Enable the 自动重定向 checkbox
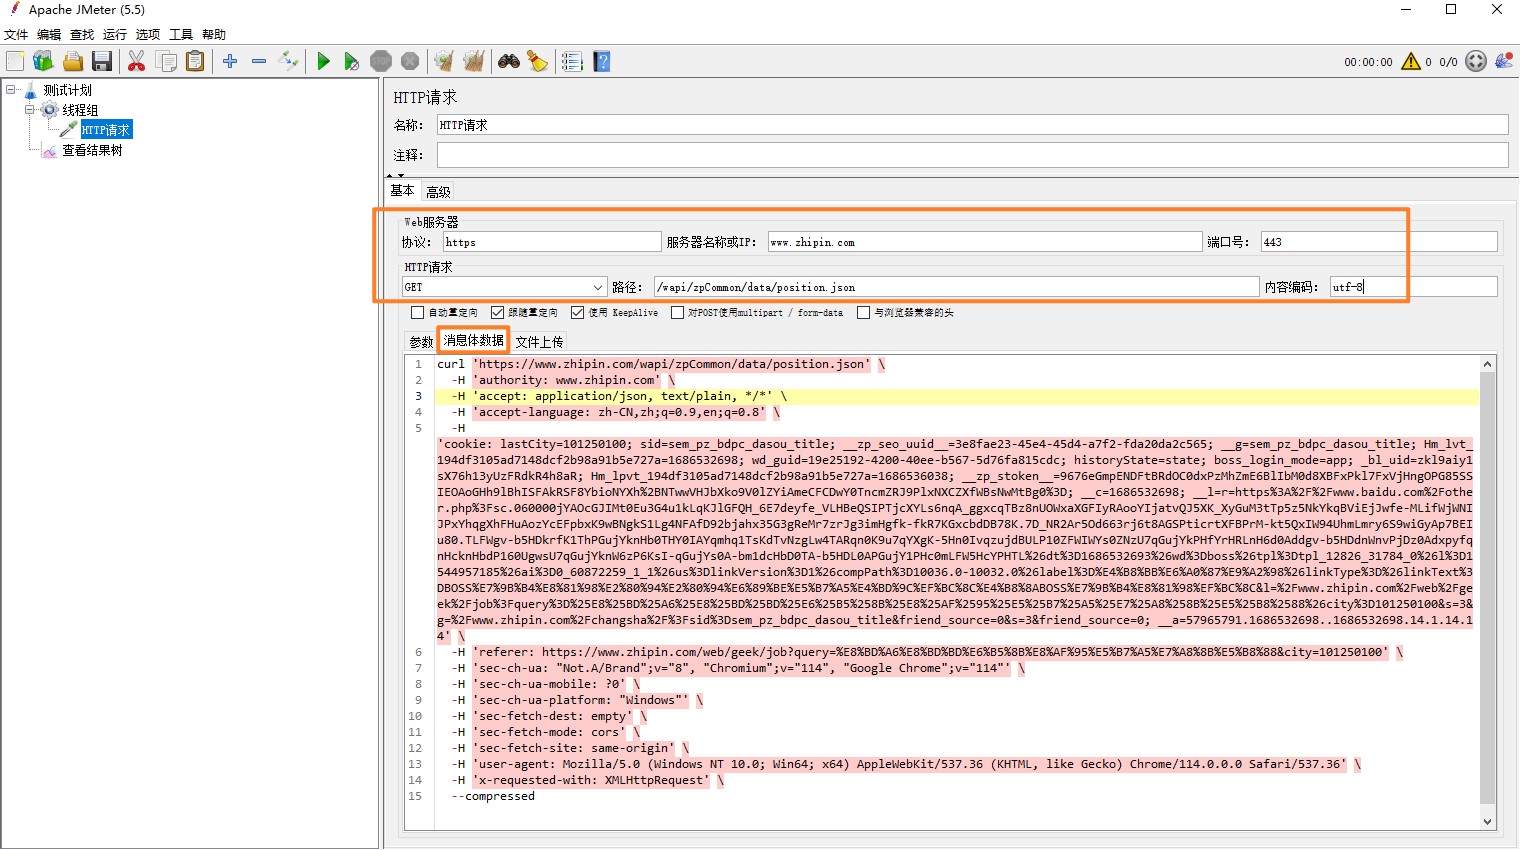The width and height of the screenshot is (1520, 850). 418,313
